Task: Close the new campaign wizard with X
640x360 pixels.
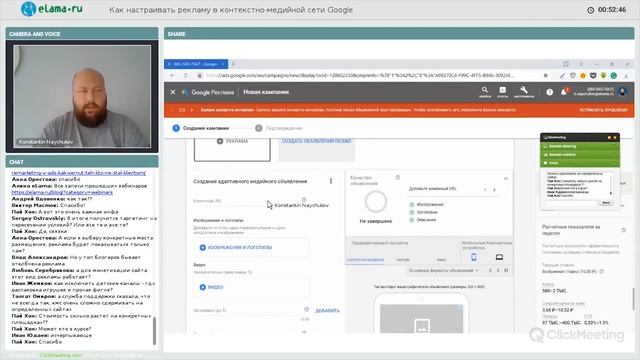Action: click(x=173, y=92)
